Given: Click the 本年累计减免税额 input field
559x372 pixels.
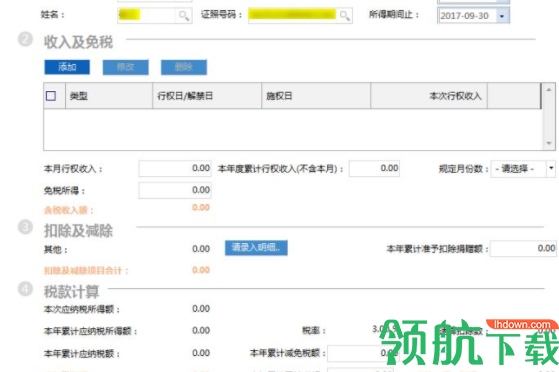Looking at the screenshot, I should pos(363,353).
